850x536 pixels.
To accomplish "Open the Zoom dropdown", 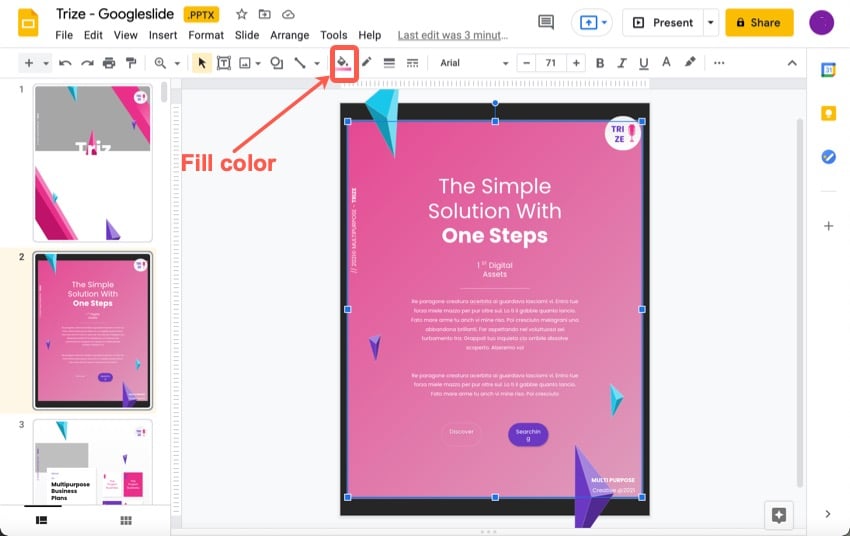I will [165, 63].
